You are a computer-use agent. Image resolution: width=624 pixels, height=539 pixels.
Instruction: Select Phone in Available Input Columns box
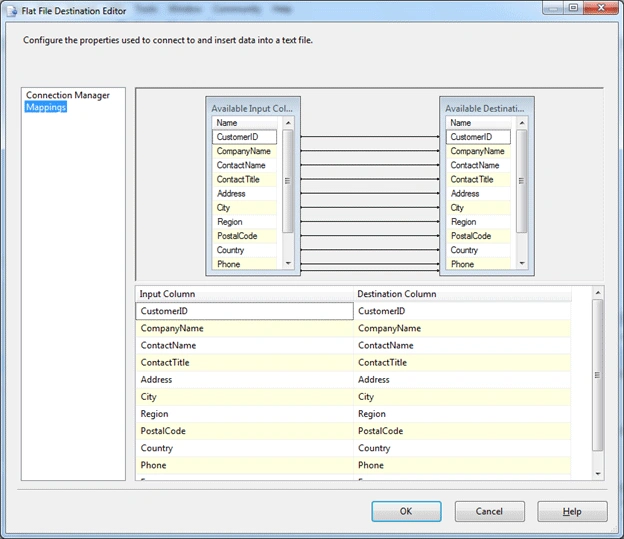point(244,264)
